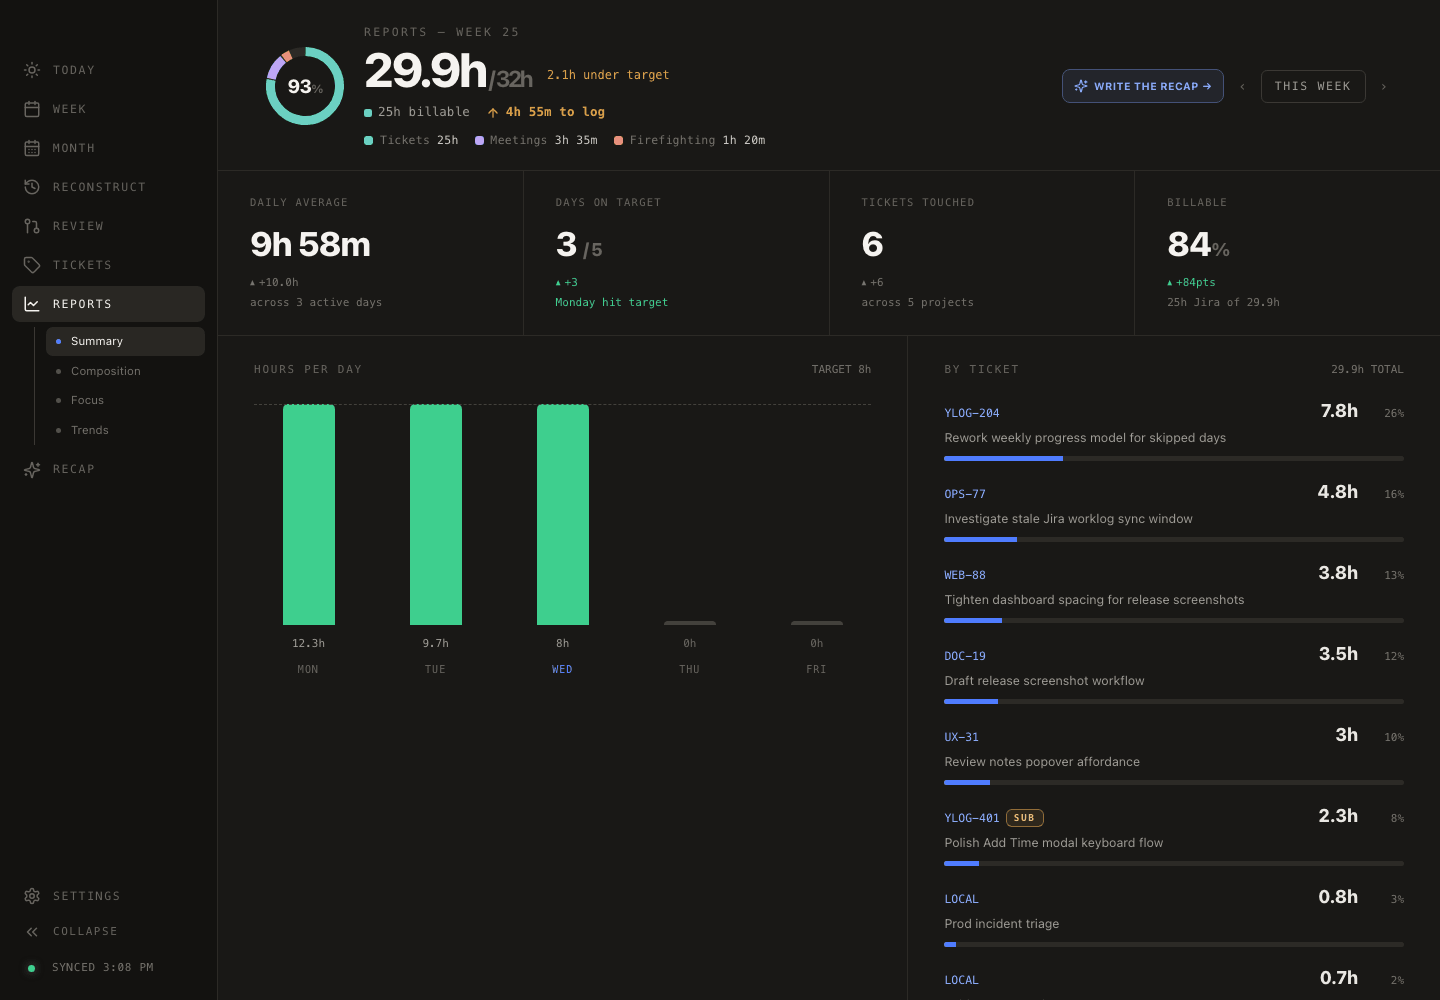Click the Reconstruct history icon

[32, 187]
